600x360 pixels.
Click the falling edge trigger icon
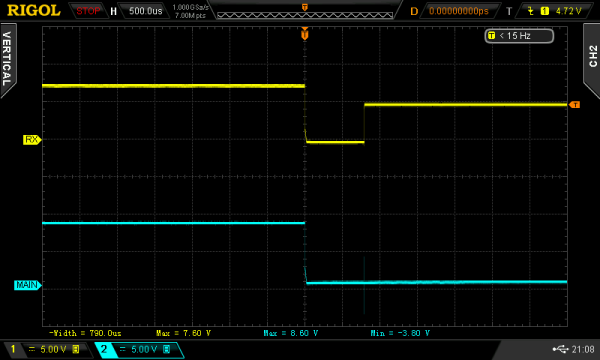pyautogui.click(x=531, y=11)
